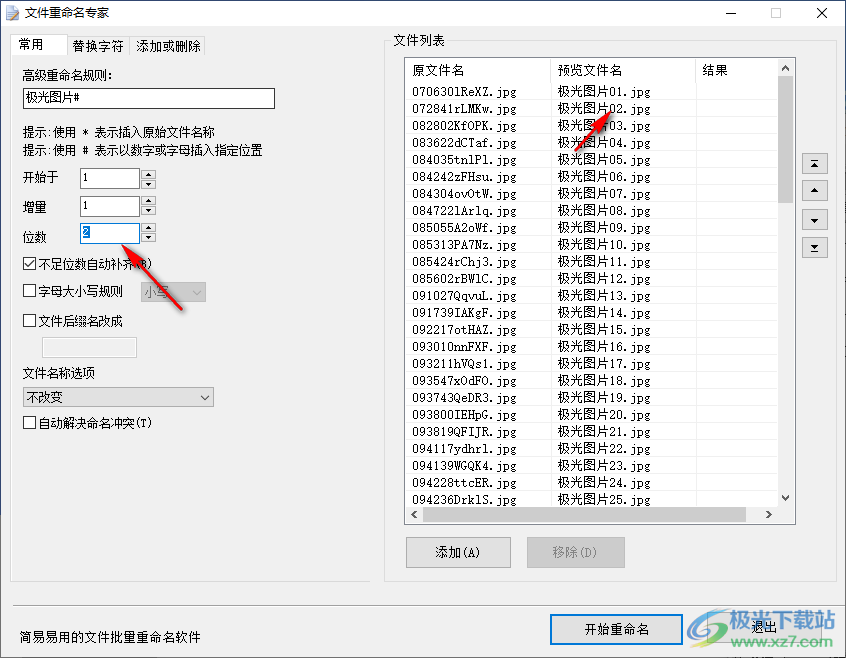Click the 开始重命名 button
This screenshot has height=658, width=846.
[616, 629]
